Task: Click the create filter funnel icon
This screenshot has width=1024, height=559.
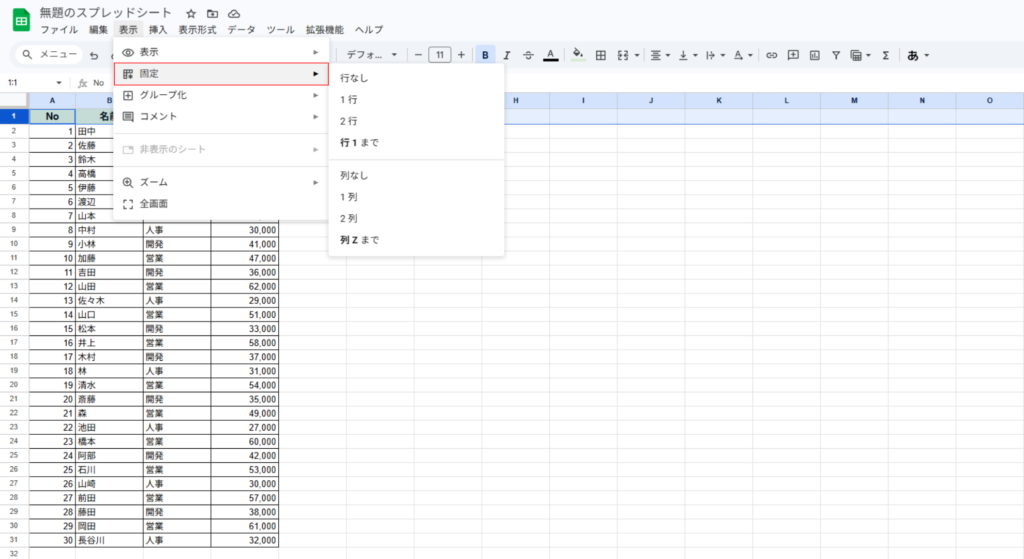Action: [x=836, y=55]
